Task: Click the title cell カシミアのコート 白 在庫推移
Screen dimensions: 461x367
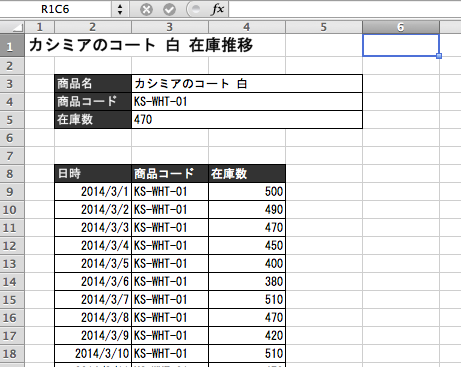Action: tap(141, 45)
